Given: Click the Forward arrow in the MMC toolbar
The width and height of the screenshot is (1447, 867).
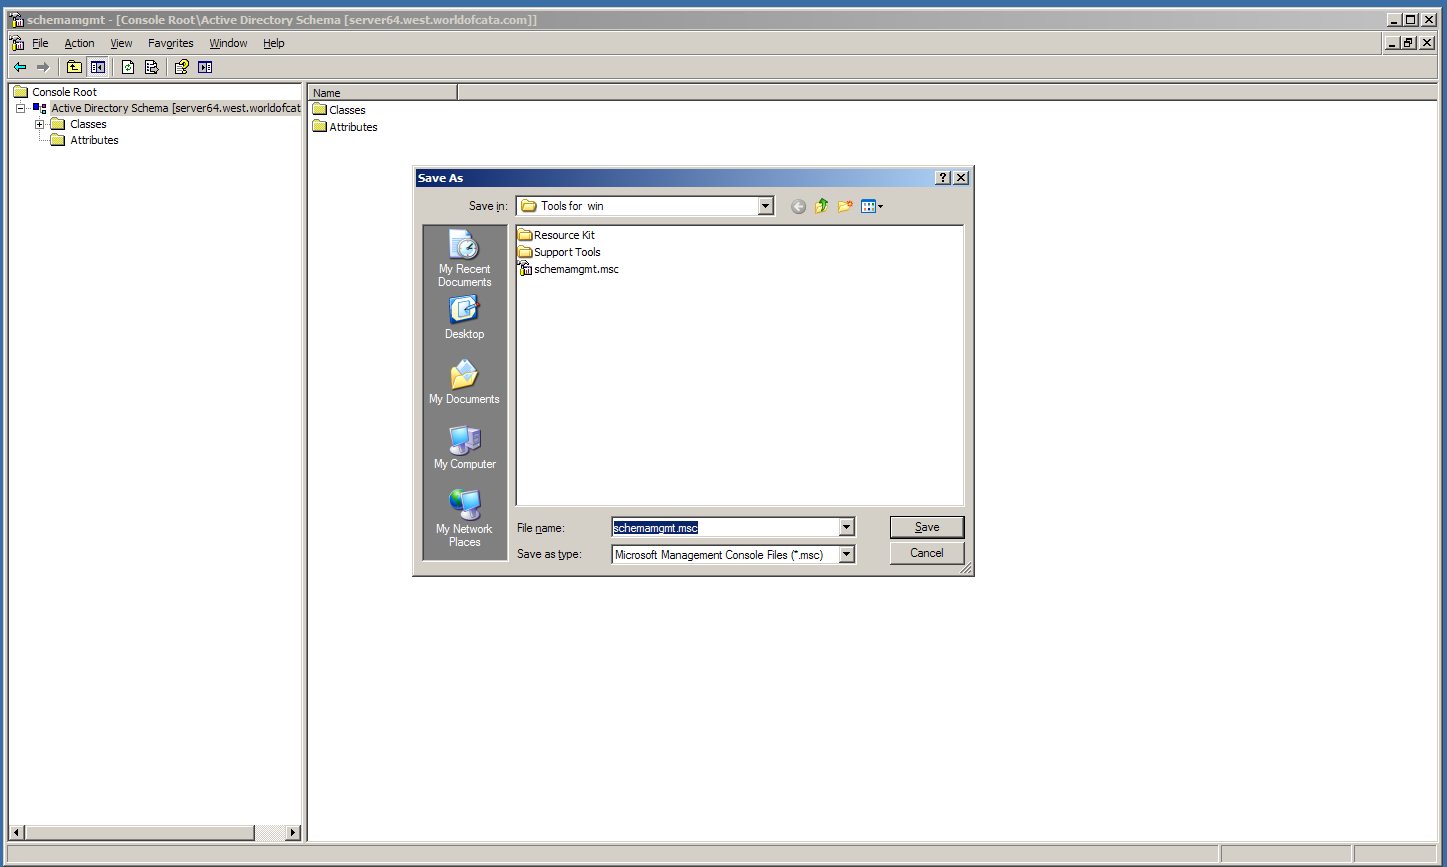Looking at the screenshot, I should pos(43,67).
